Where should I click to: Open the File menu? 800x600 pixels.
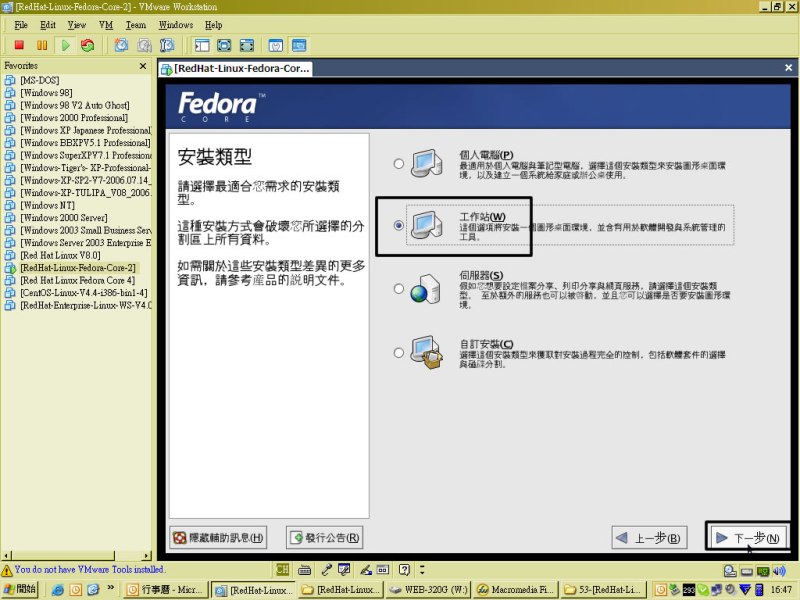pos(21,24)
